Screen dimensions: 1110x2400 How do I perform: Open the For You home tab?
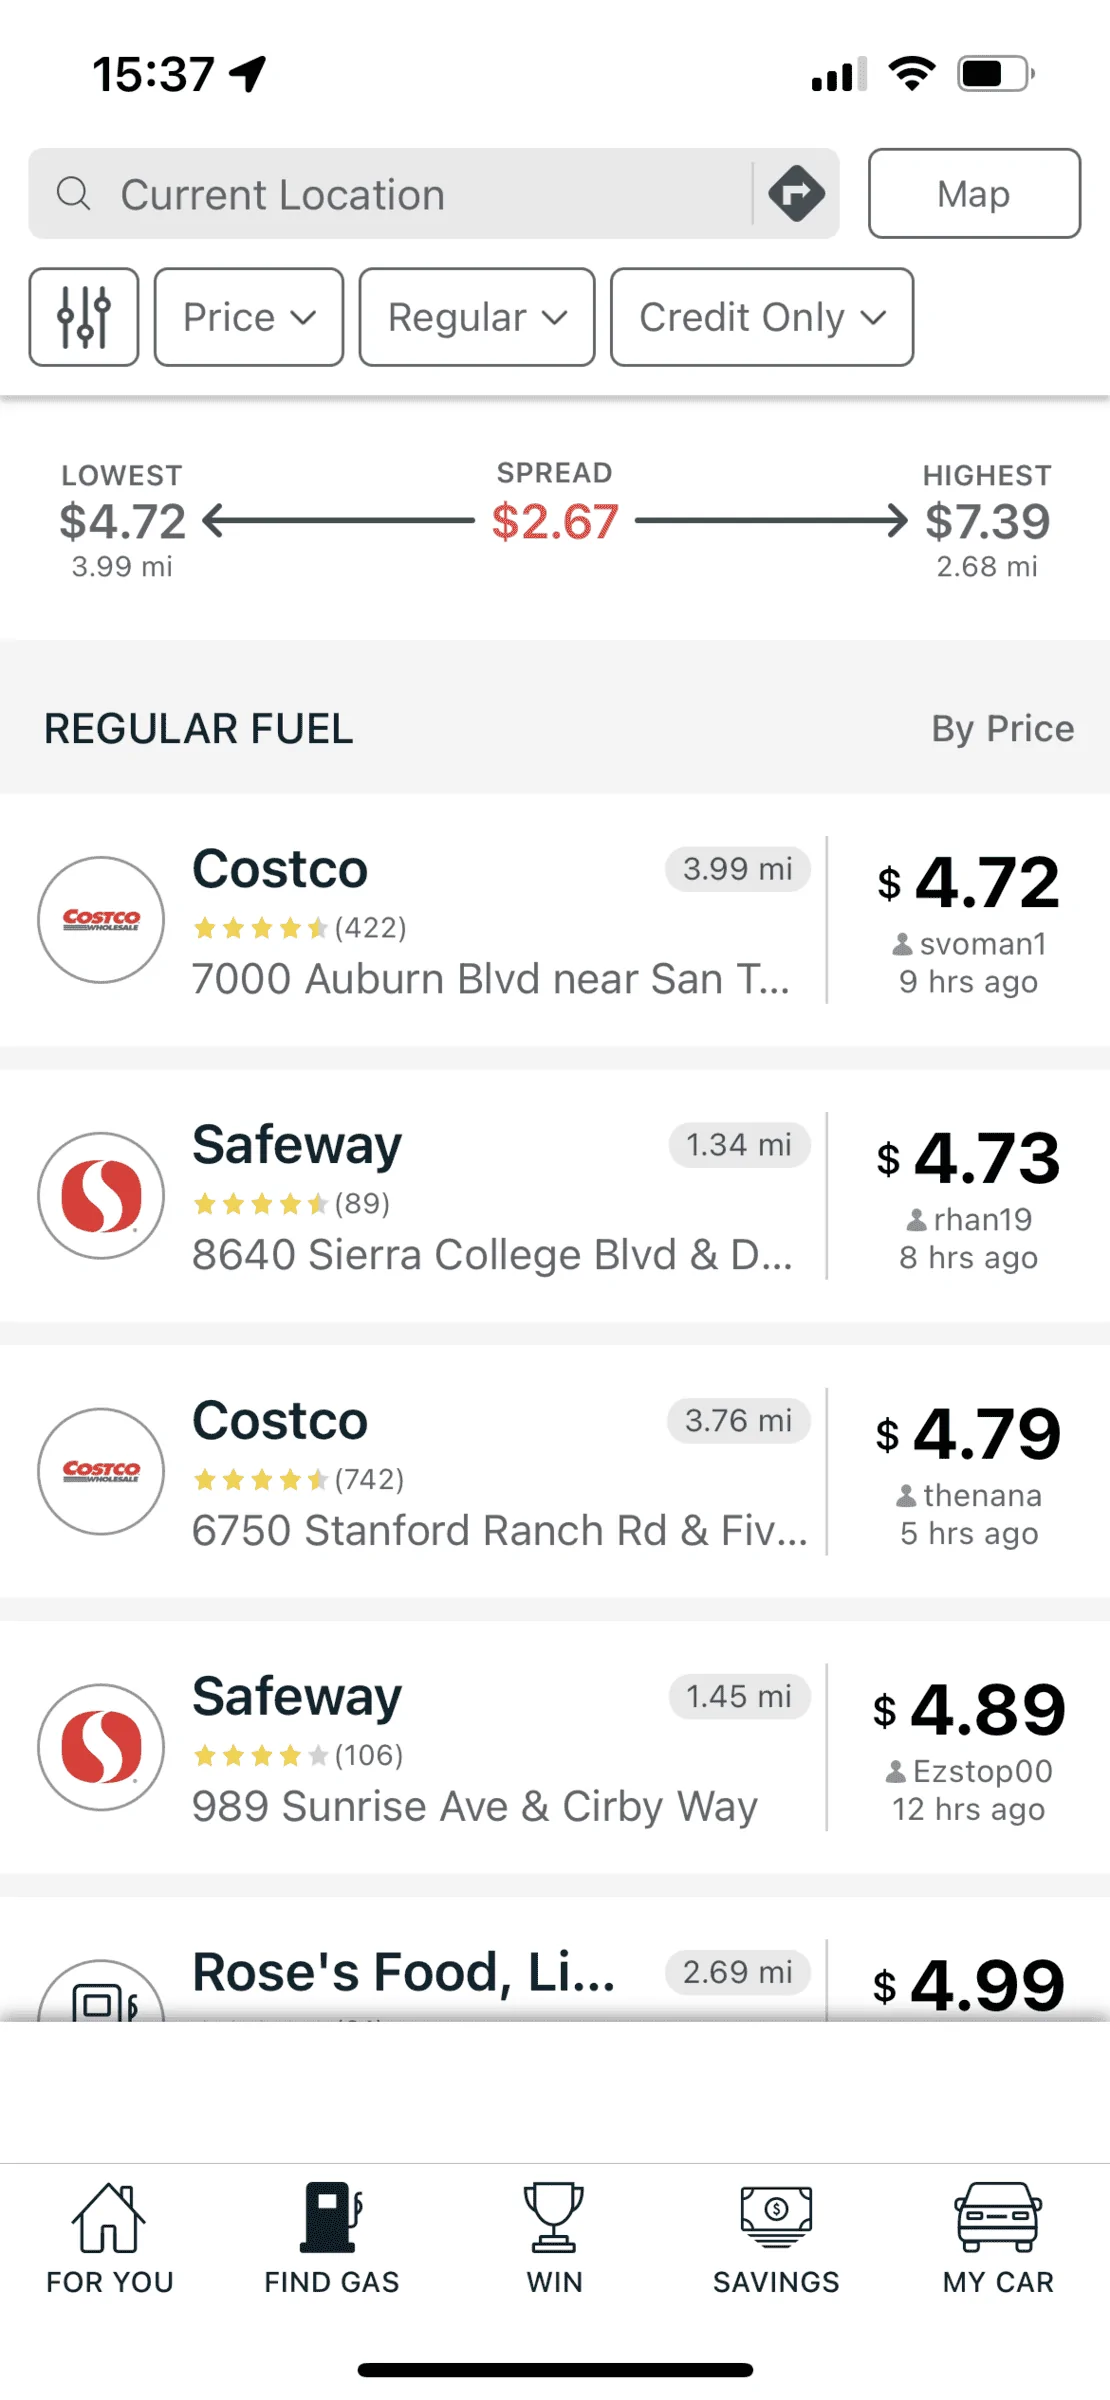pyautogui.click(x=109, y=2238)
